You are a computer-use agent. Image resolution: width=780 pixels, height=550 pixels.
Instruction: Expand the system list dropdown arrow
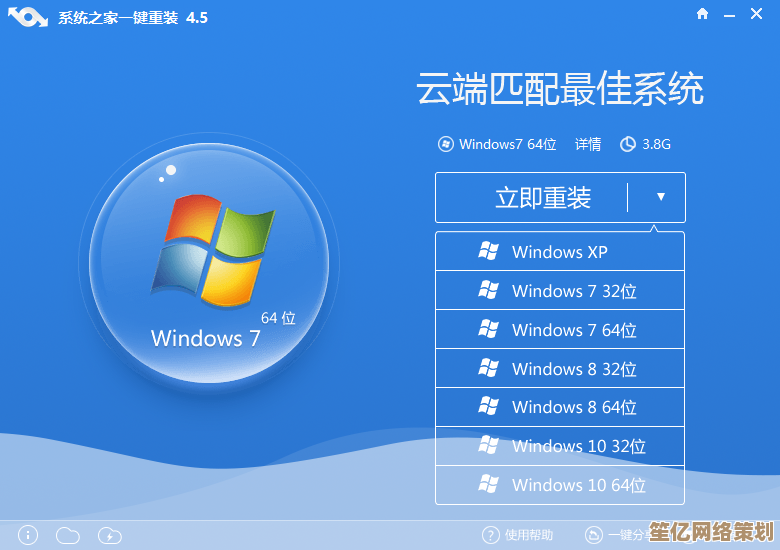click(660, 197)
